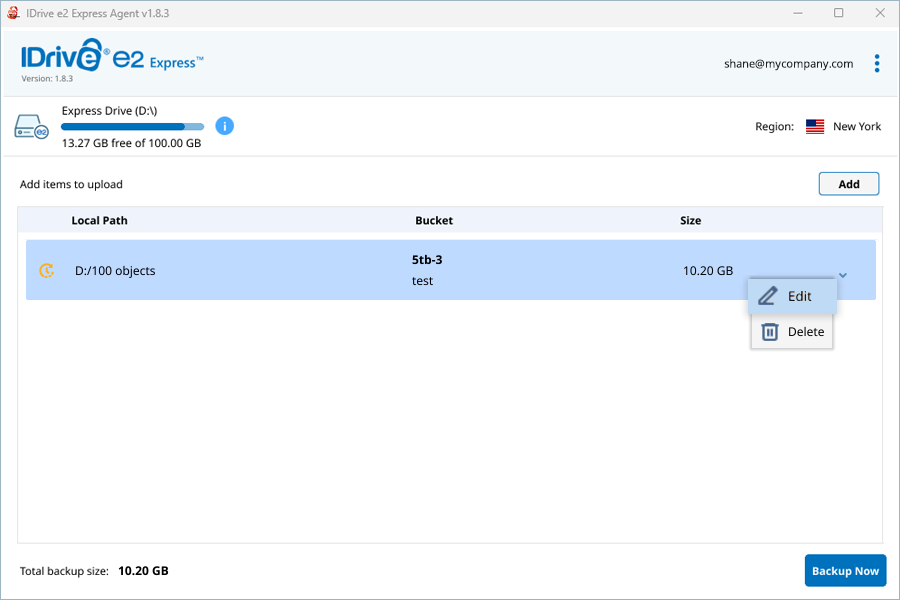Screen dimensions: 900x600
Task: Click the New York region label
Action: (857, 127)
